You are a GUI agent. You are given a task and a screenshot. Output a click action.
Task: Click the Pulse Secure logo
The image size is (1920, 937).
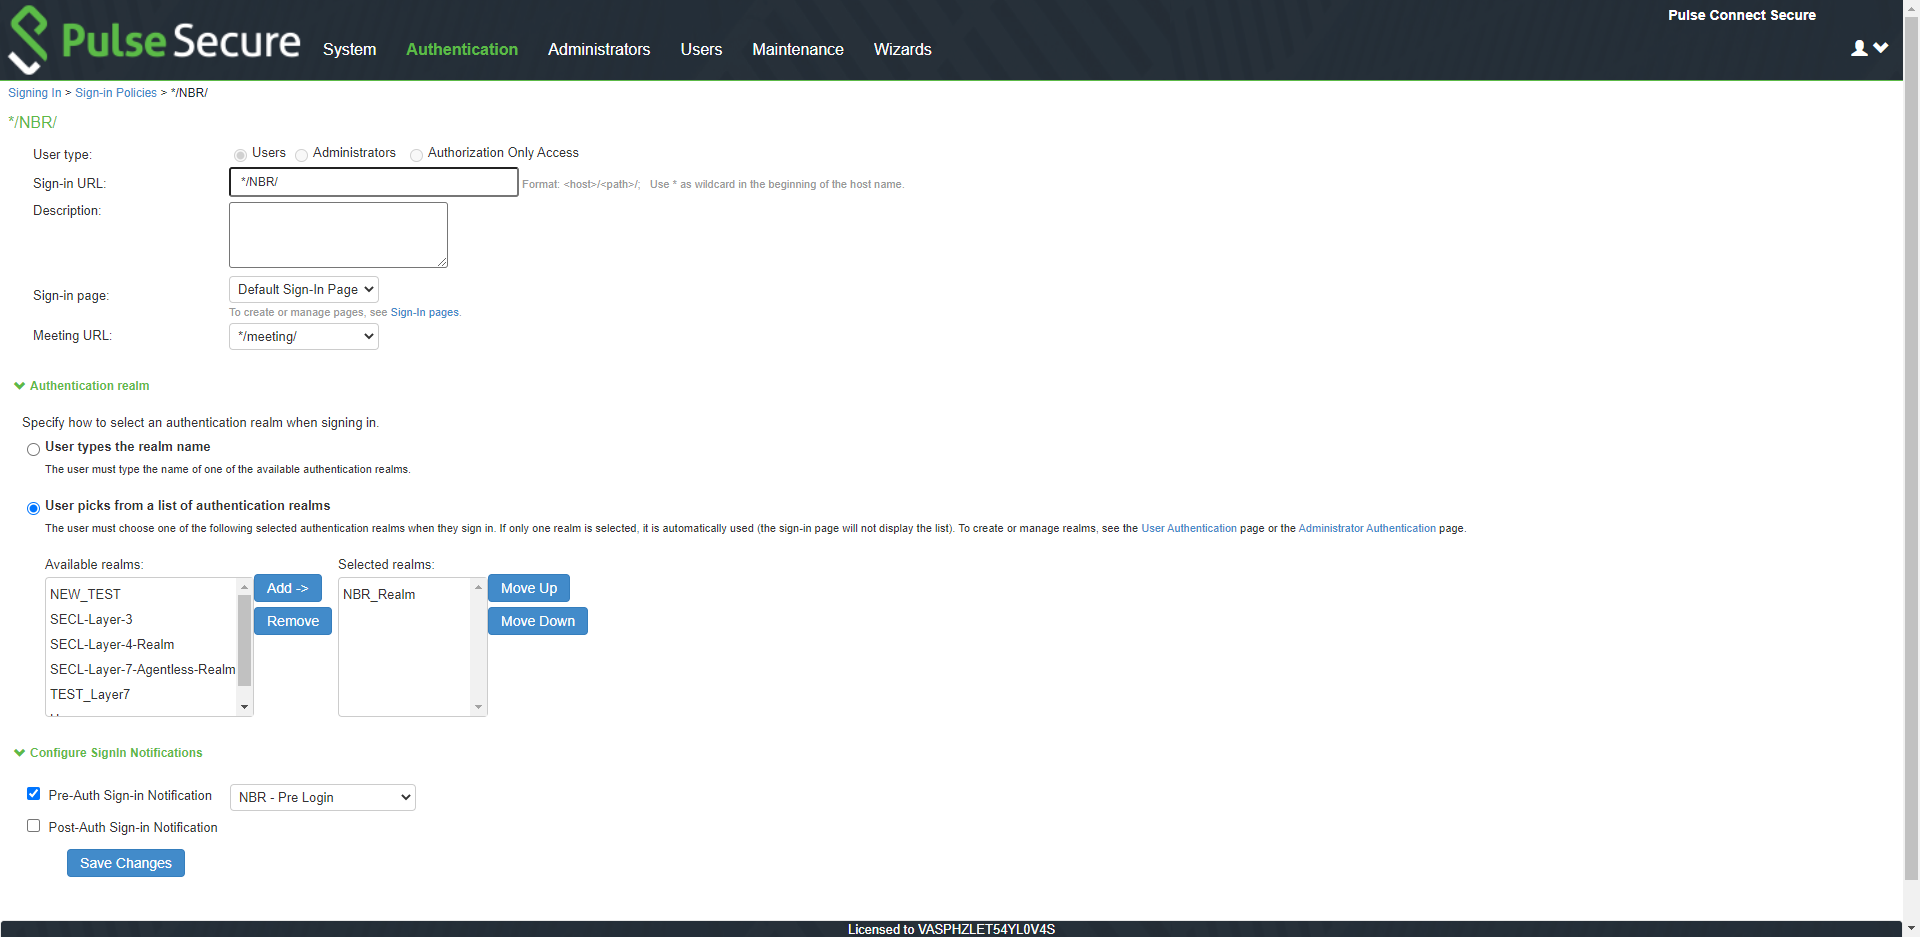[155, 40]
